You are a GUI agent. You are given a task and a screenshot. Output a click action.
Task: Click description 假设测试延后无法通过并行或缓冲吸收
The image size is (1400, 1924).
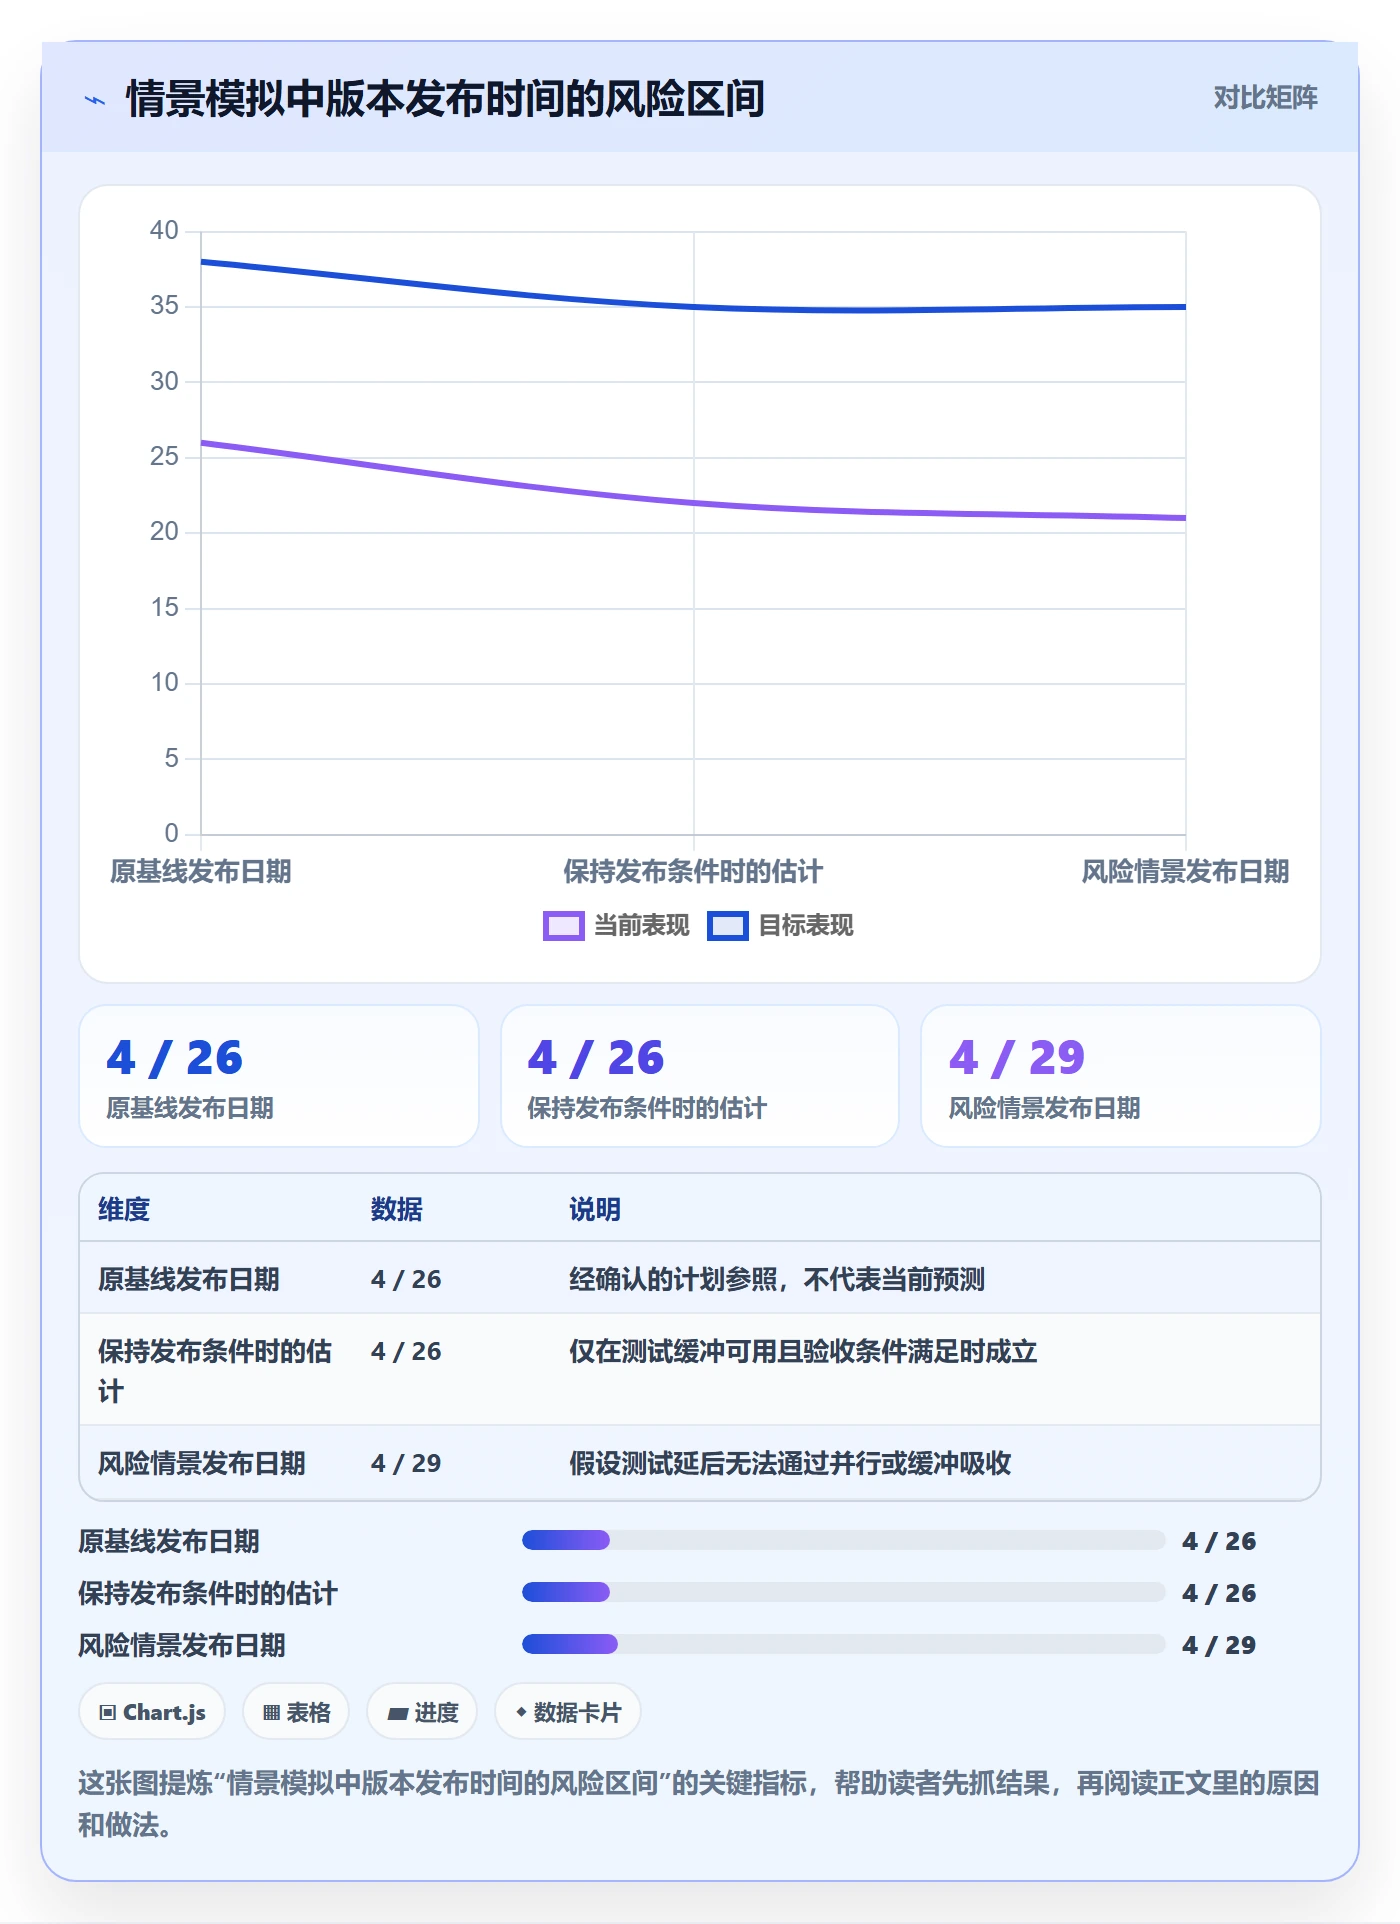[x=790, y=1463]
